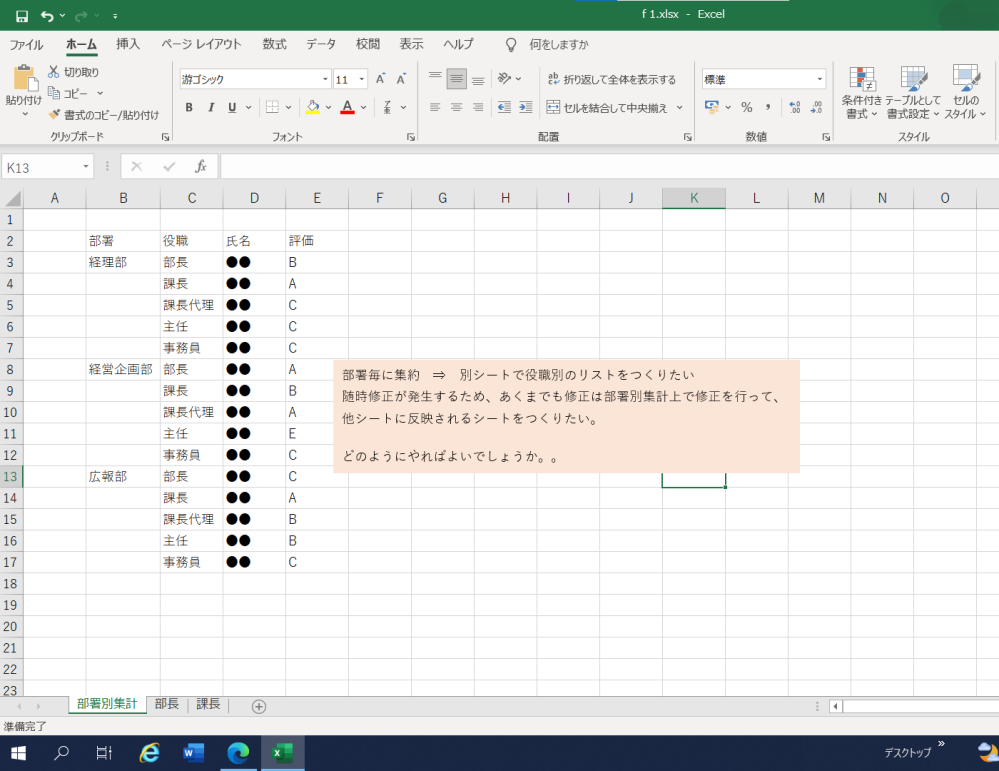Decrease font size with small A
Screen dimensions: 999x771
tap(401, 79)
